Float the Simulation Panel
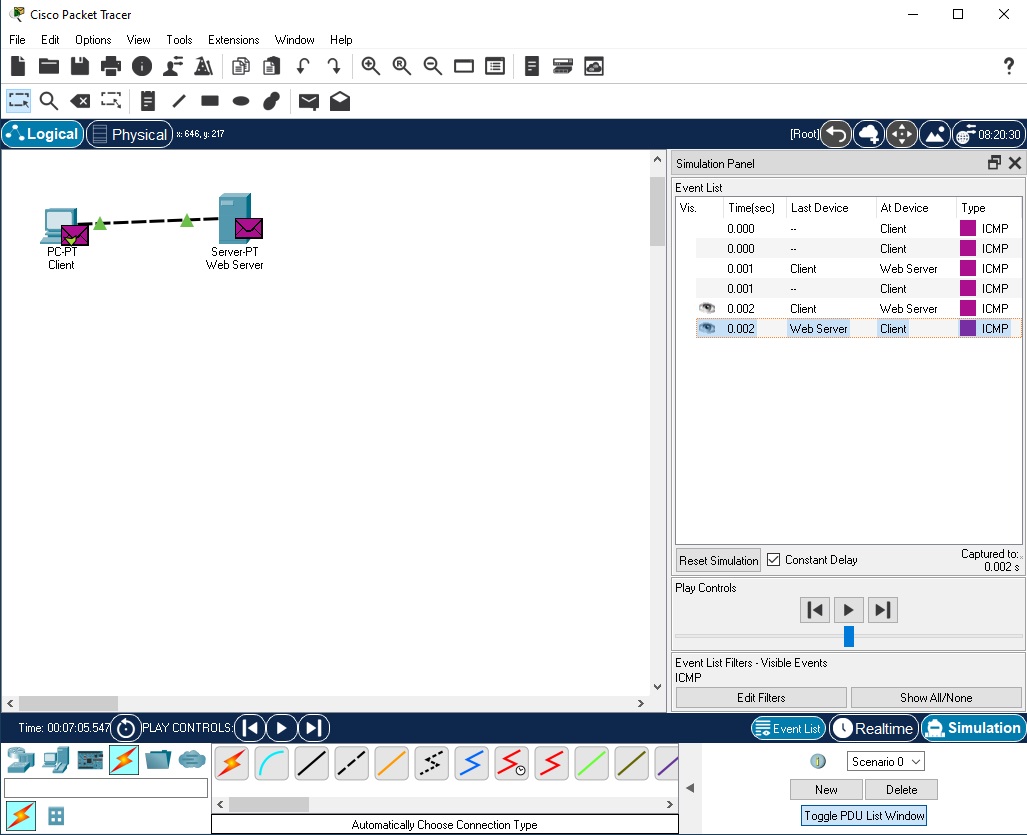1027x835 pixels. coord(994,163)
